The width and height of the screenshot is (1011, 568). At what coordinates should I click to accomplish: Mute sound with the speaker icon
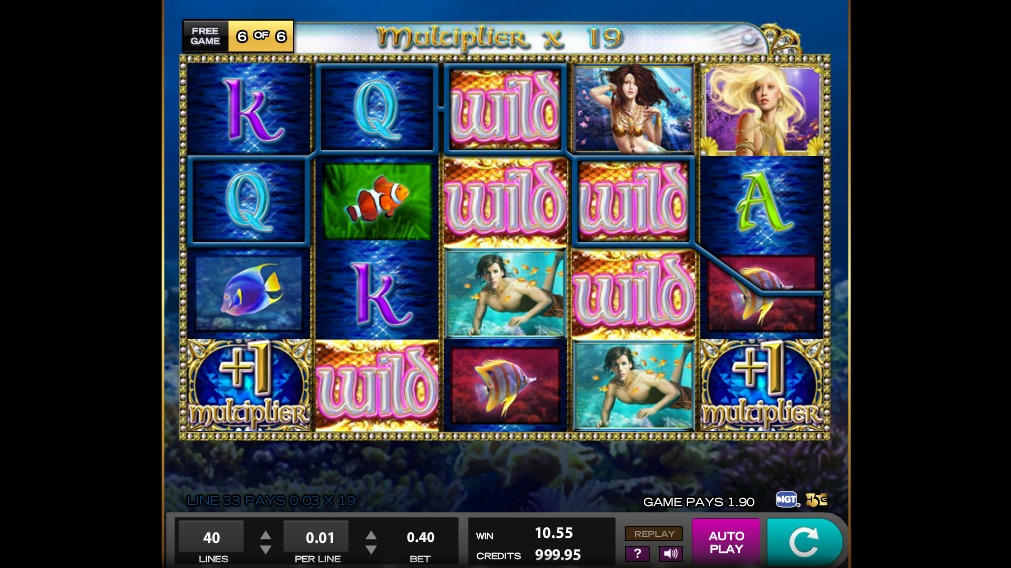[670, 554]
